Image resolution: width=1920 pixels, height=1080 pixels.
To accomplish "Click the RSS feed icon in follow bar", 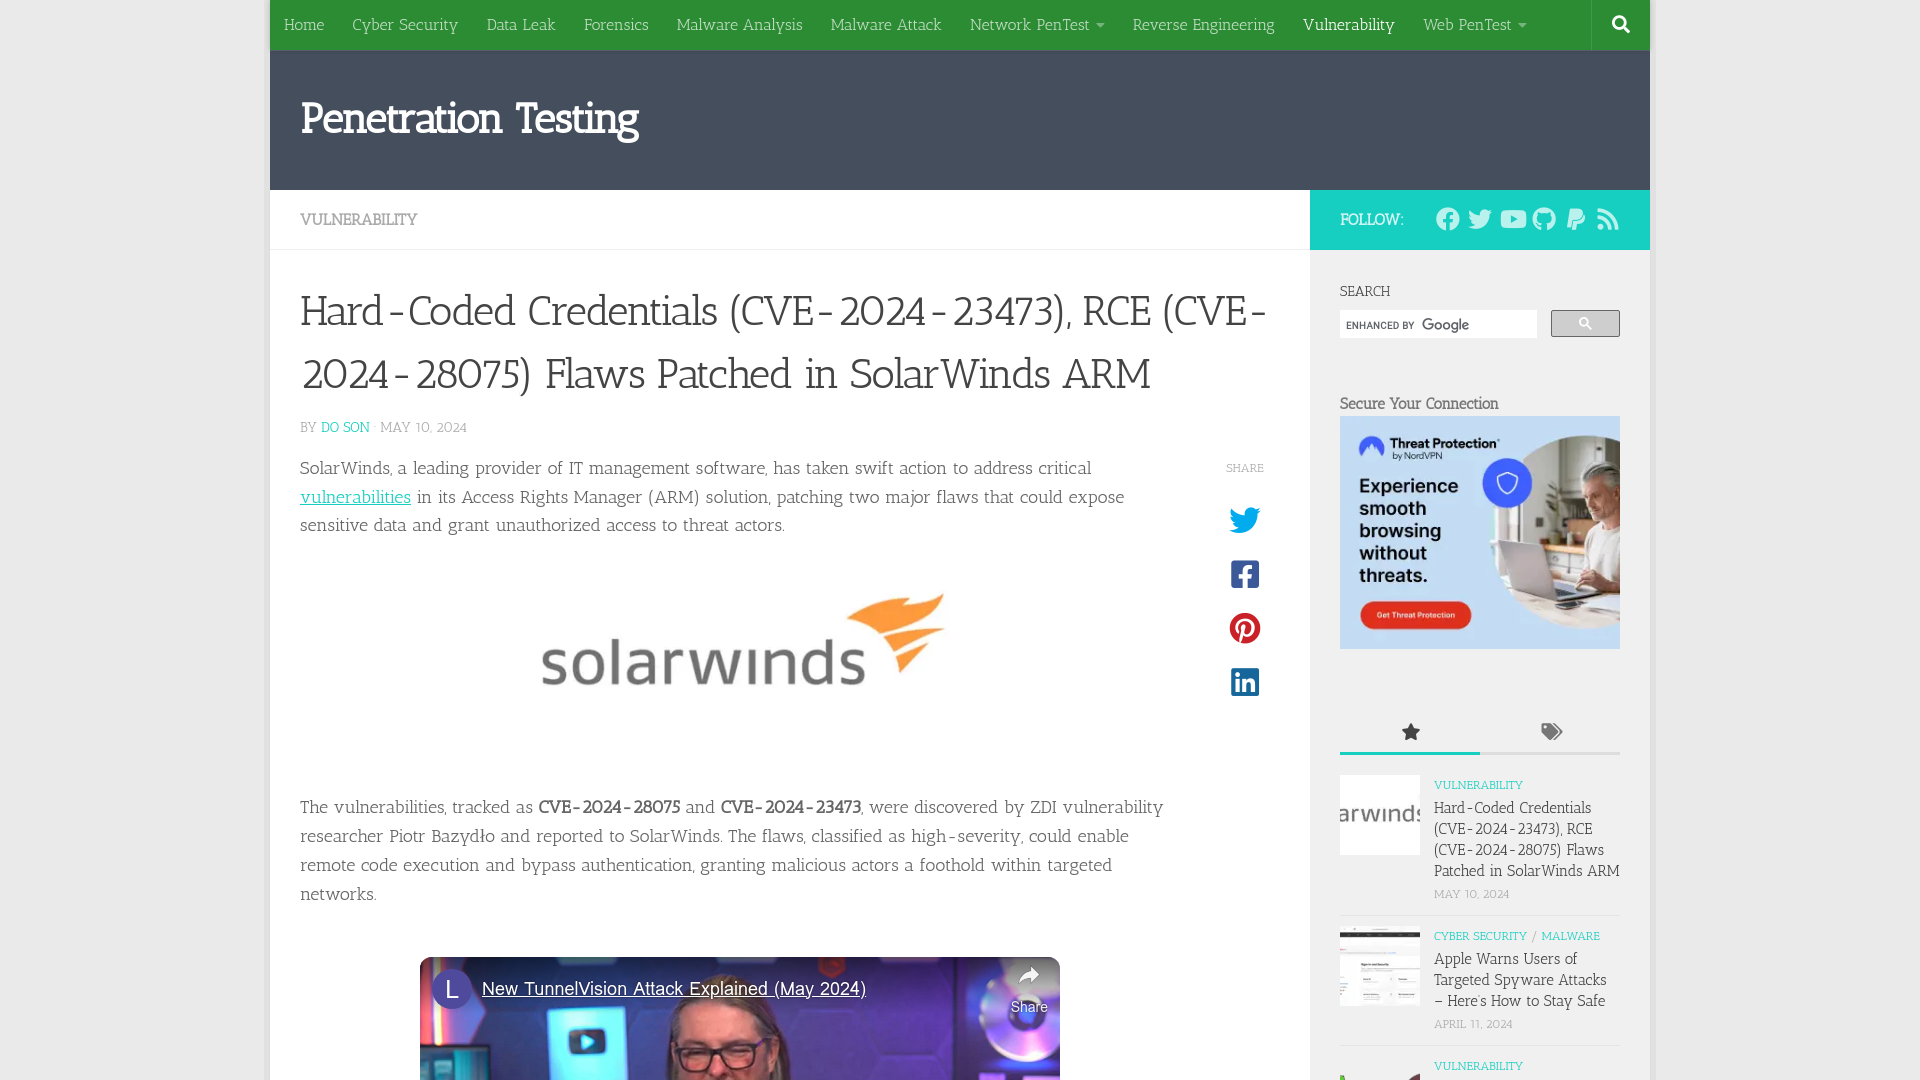I will pyautogui.click(x=1607, y=218).
